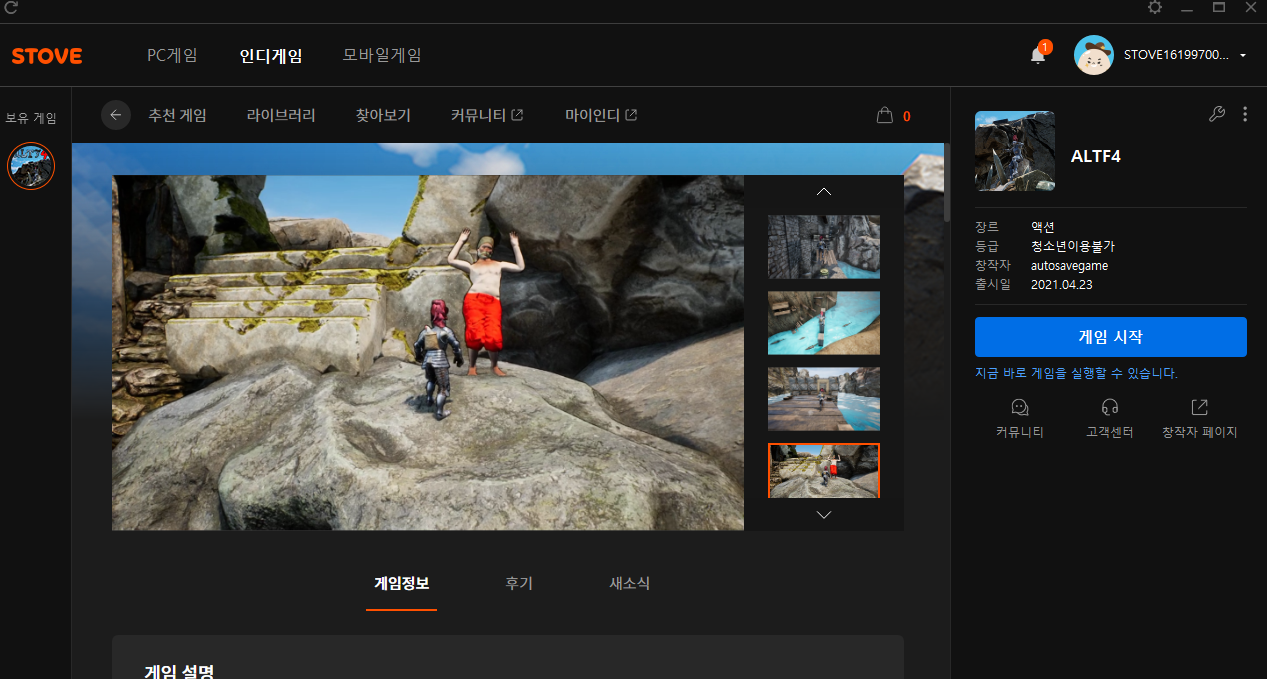This screenshot has width=1267, height=679.
Task: Click the owned ALTF4 game avatar in sidebar
Action: coord(31,166)
